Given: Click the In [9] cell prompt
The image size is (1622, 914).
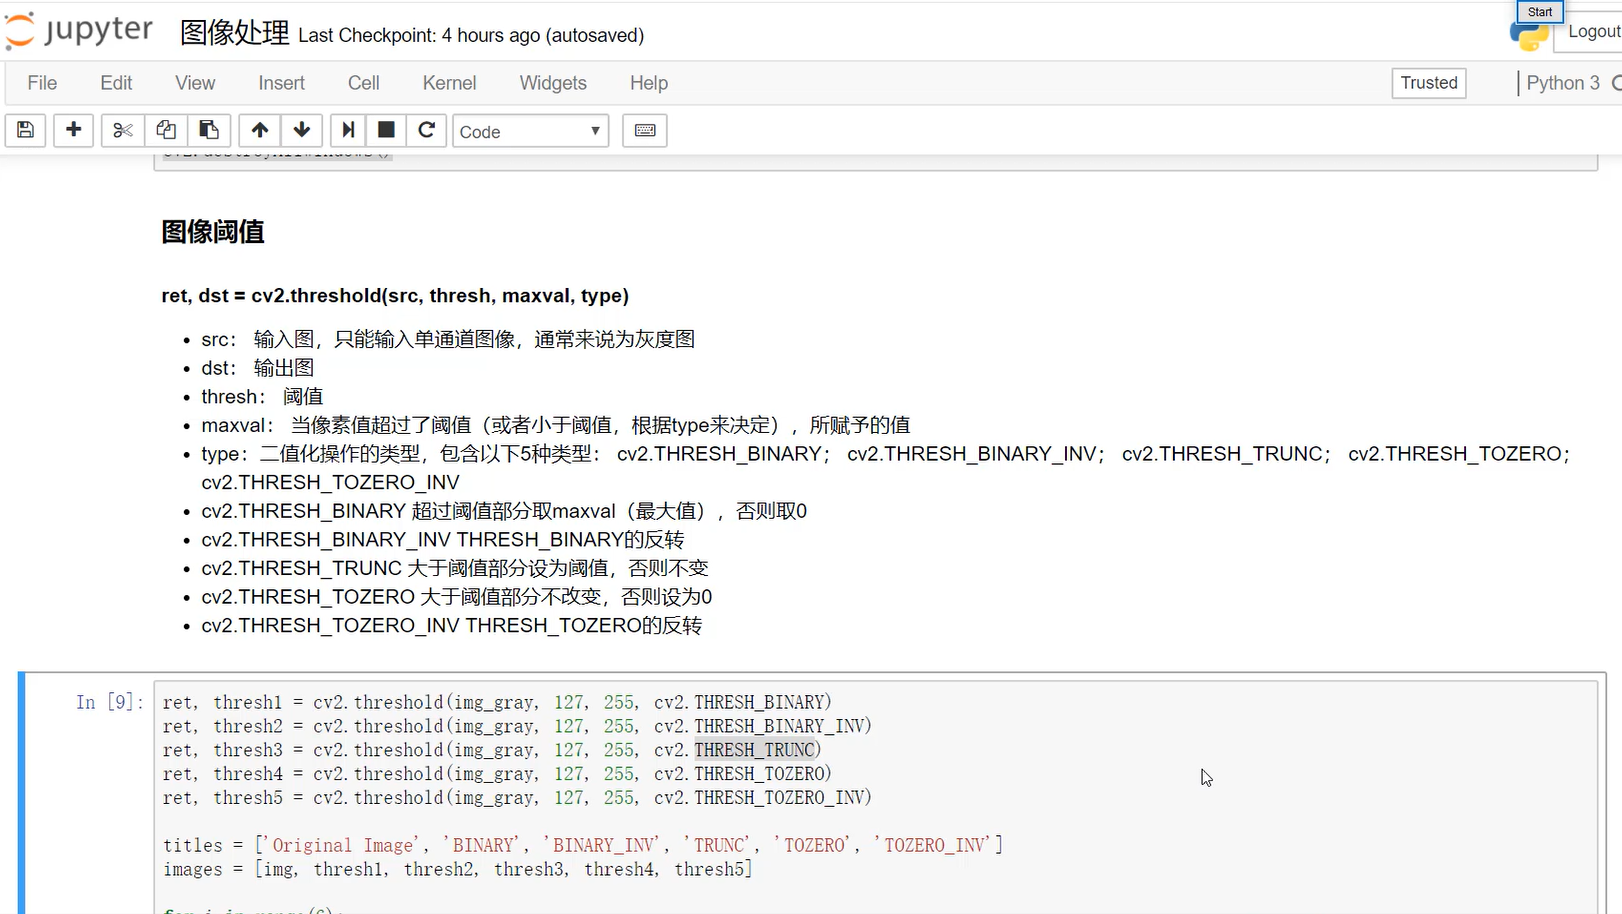Looking at the screenshot, I should [109, 702].
